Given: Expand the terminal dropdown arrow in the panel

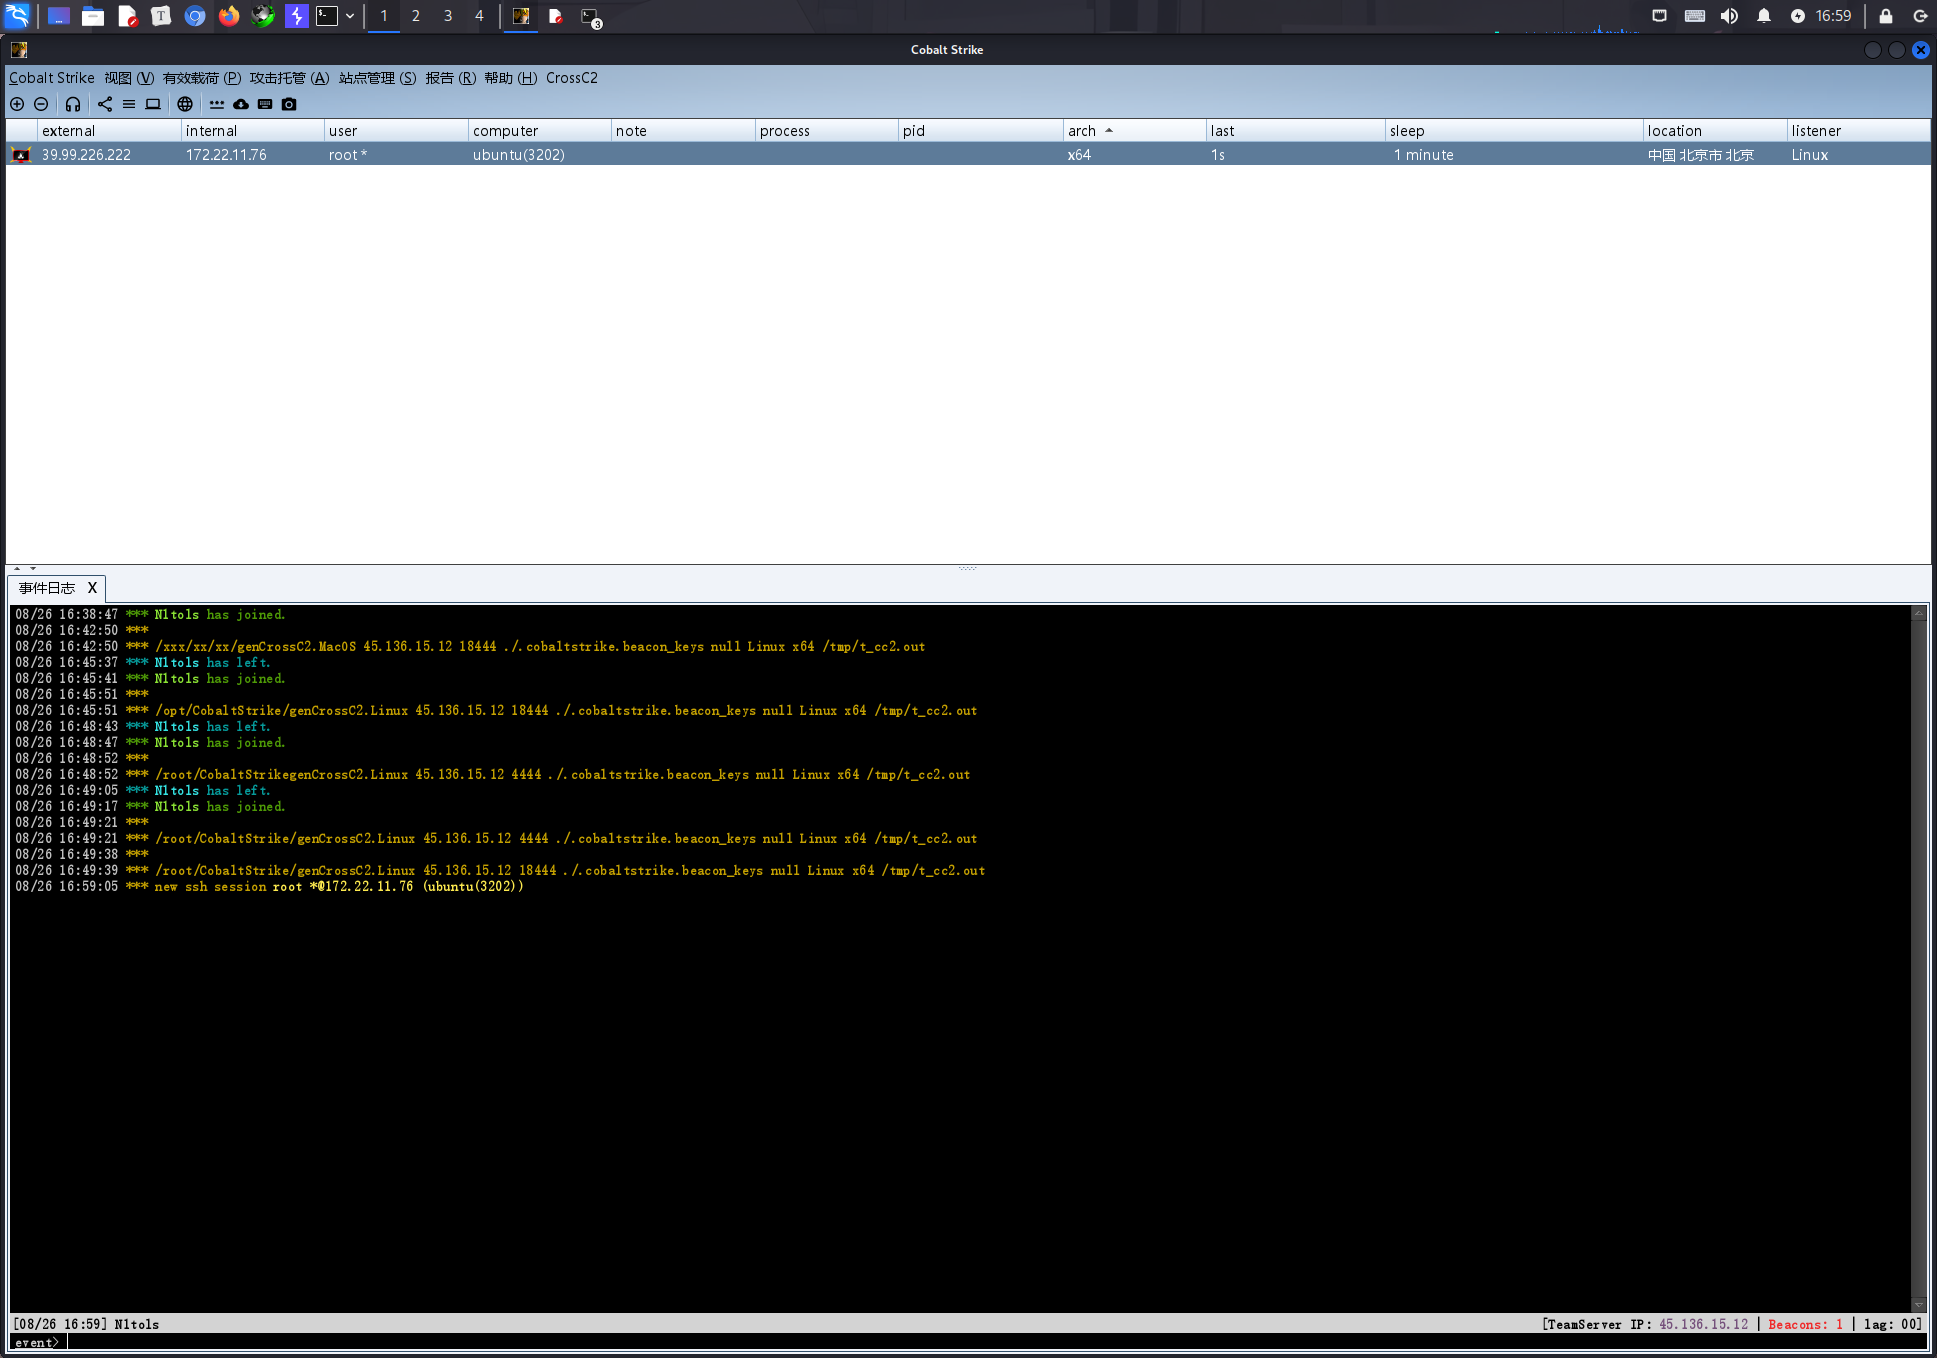Looking at the screenshot, I should pyautogui.click(x=350, y=16).
